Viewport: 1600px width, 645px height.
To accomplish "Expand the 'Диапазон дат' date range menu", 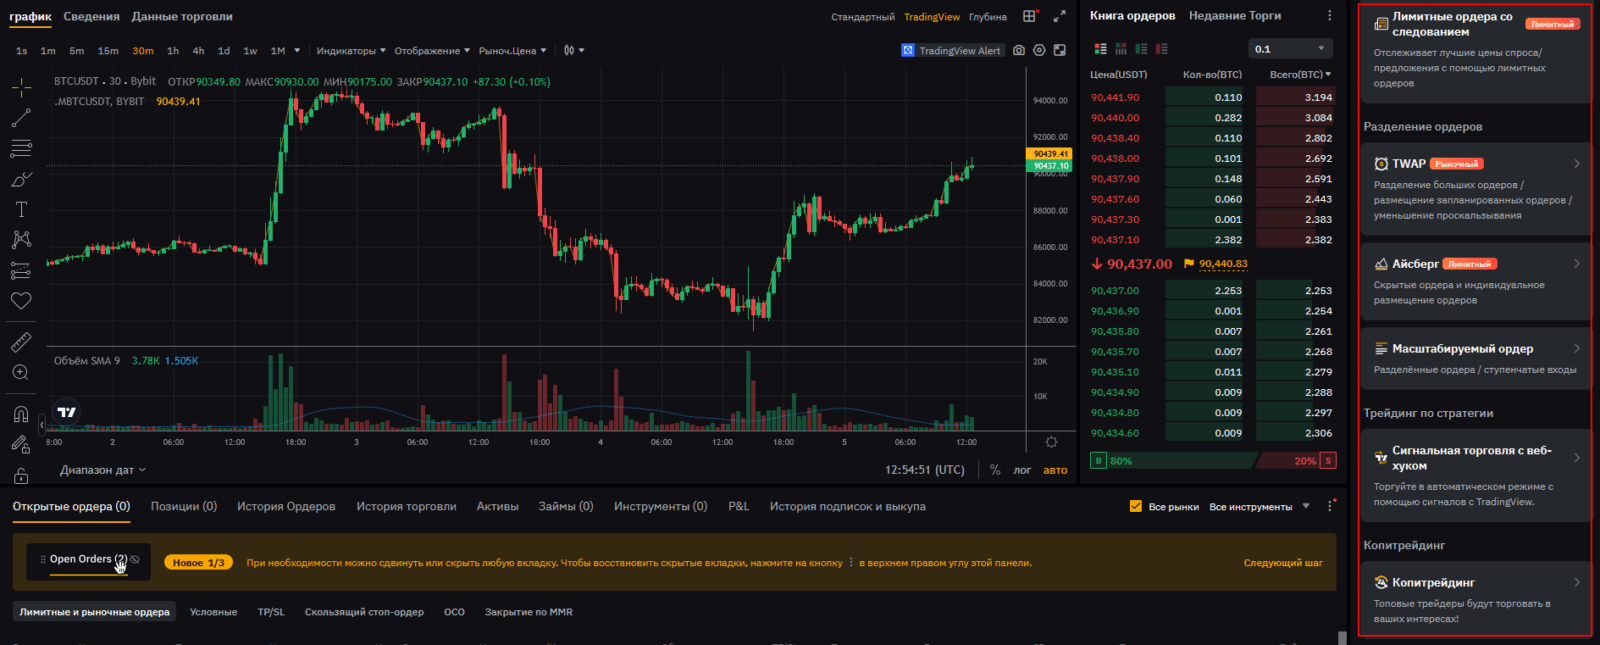I will [x=102, y=470].
